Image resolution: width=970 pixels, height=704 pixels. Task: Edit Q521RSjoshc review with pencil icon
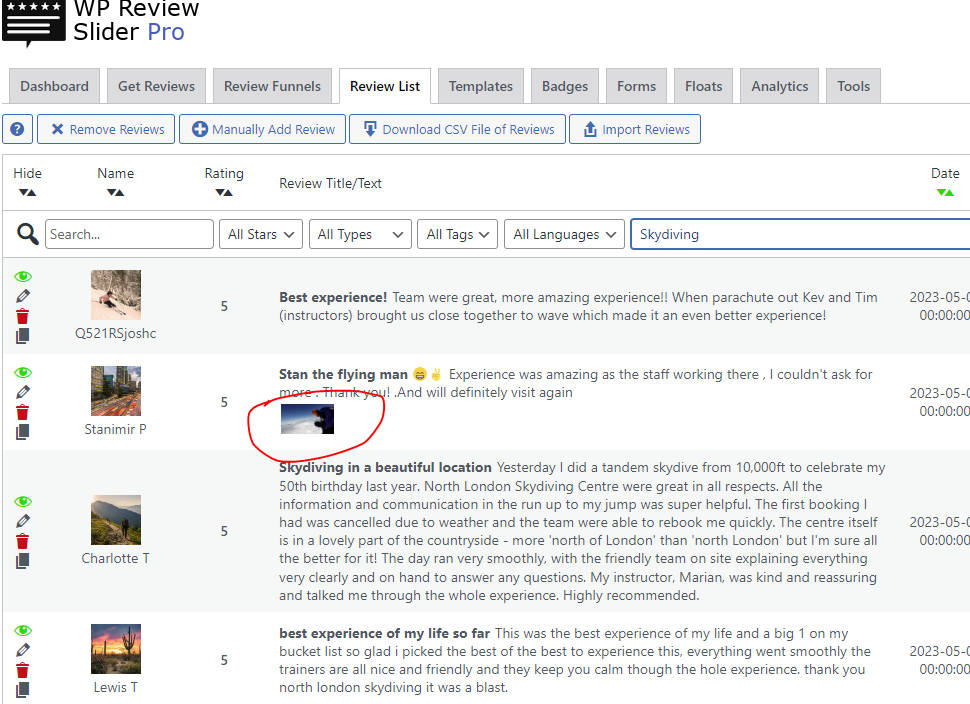(23, 296)
